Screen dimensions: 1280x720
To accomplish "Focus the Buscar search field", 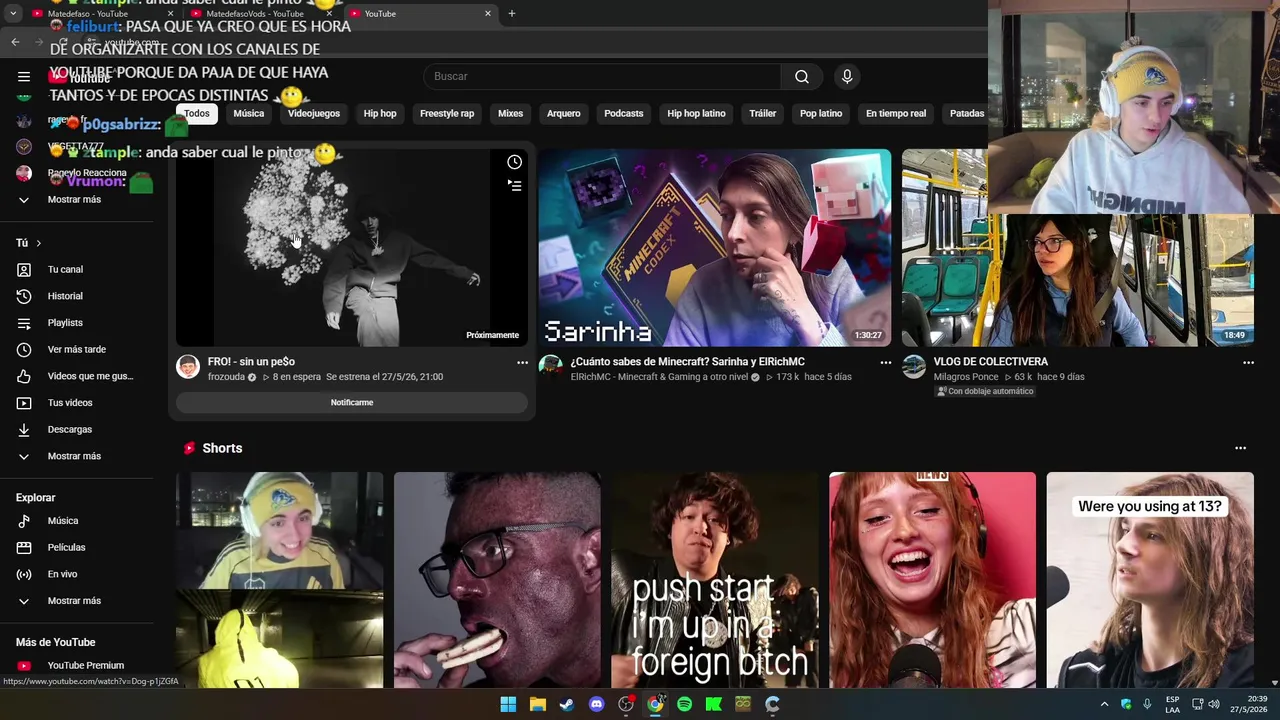I will pyautogui.click(x=604, y=76).
